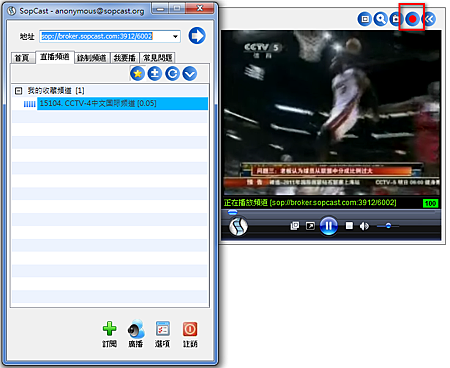
Task: Click the signal bars beside CCTV-4 channel
Action: (x=29, y=104)
